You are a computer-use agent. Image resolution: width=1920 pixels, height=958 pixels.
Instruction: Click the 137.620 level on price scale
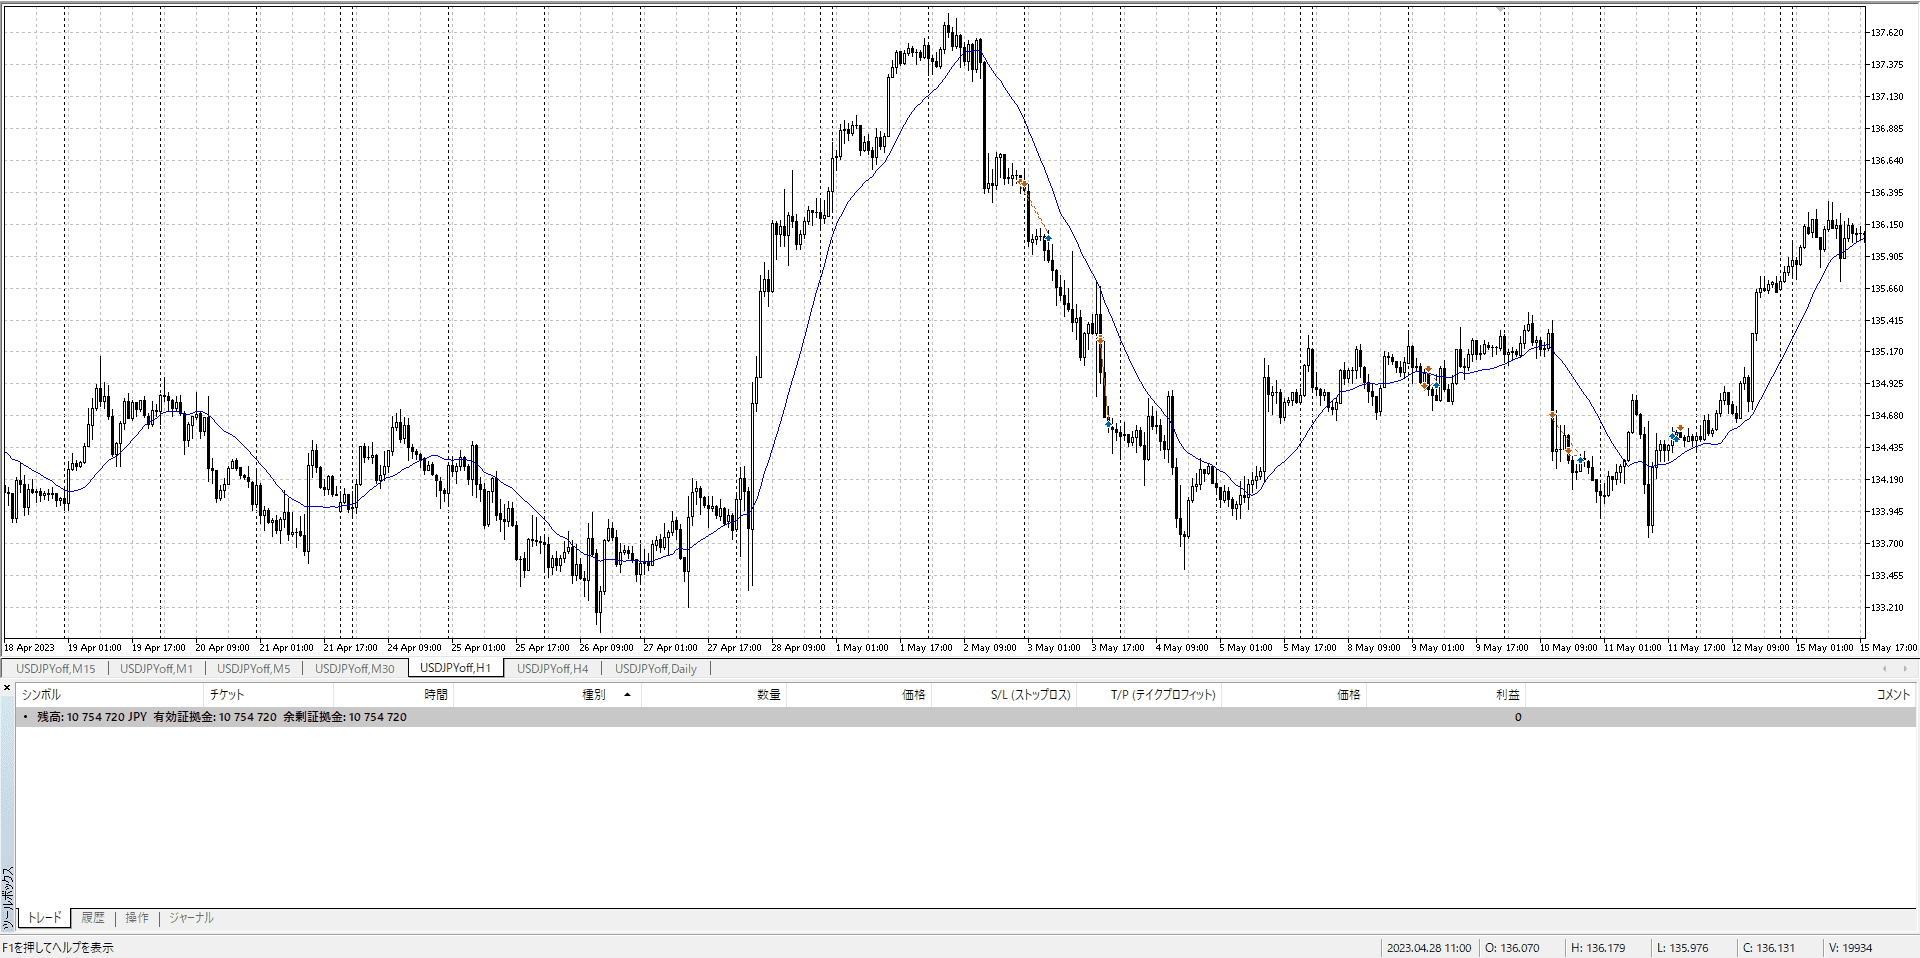(1886, 33)
